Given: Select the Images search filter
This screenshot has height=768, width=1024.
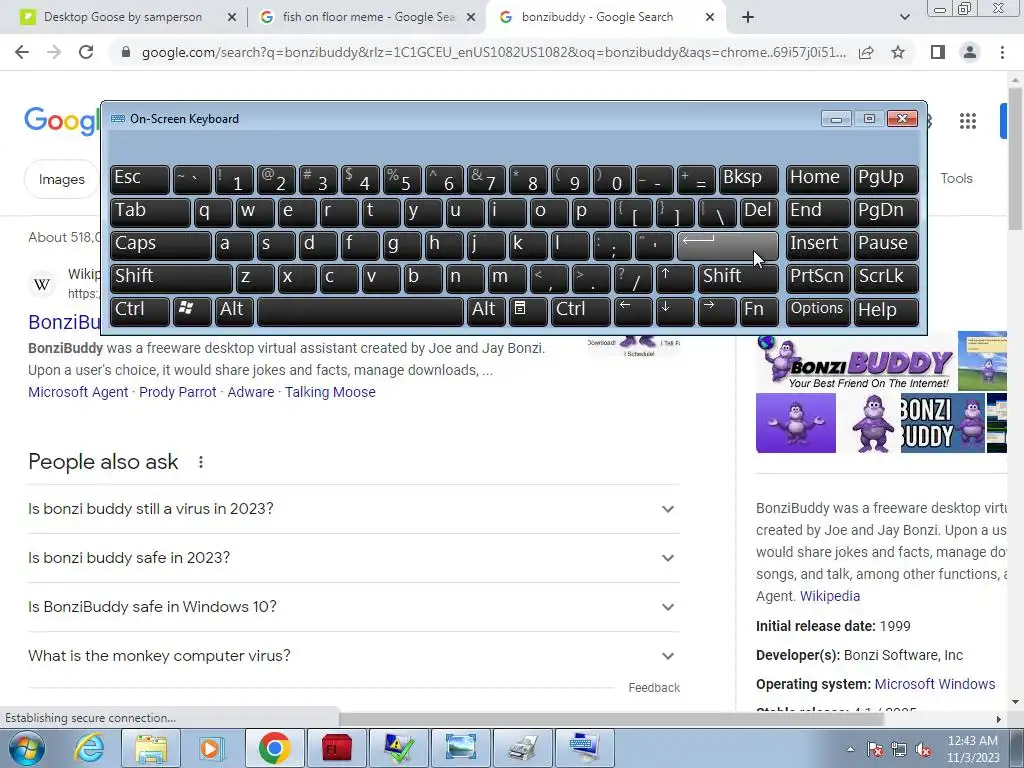Looking at the screenshot, I should tap(61, 179).
